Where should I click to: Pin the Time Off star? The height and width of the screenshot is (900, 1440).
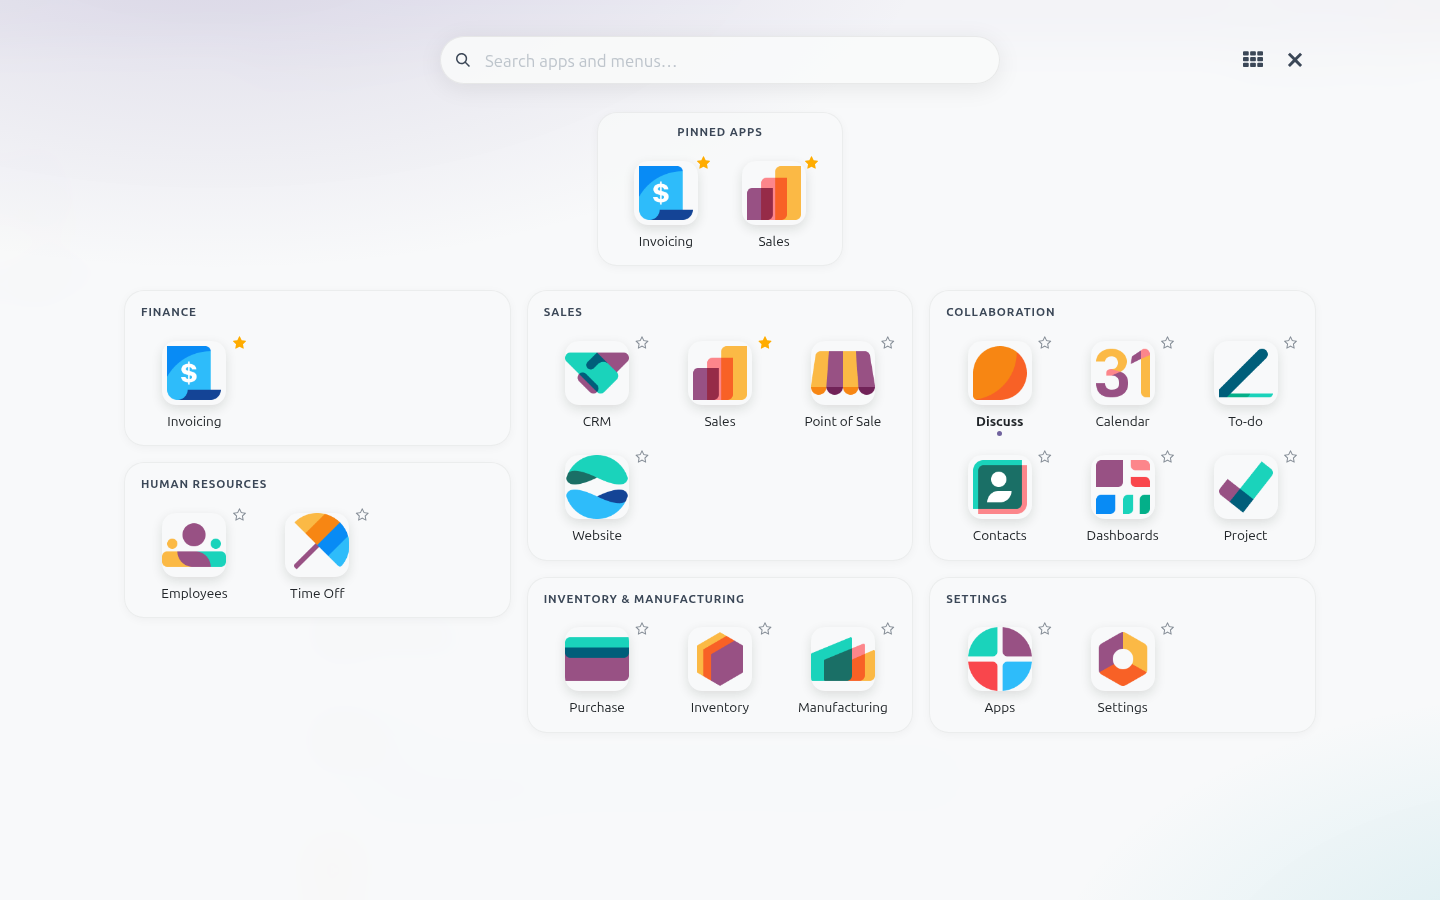point(362,515)
